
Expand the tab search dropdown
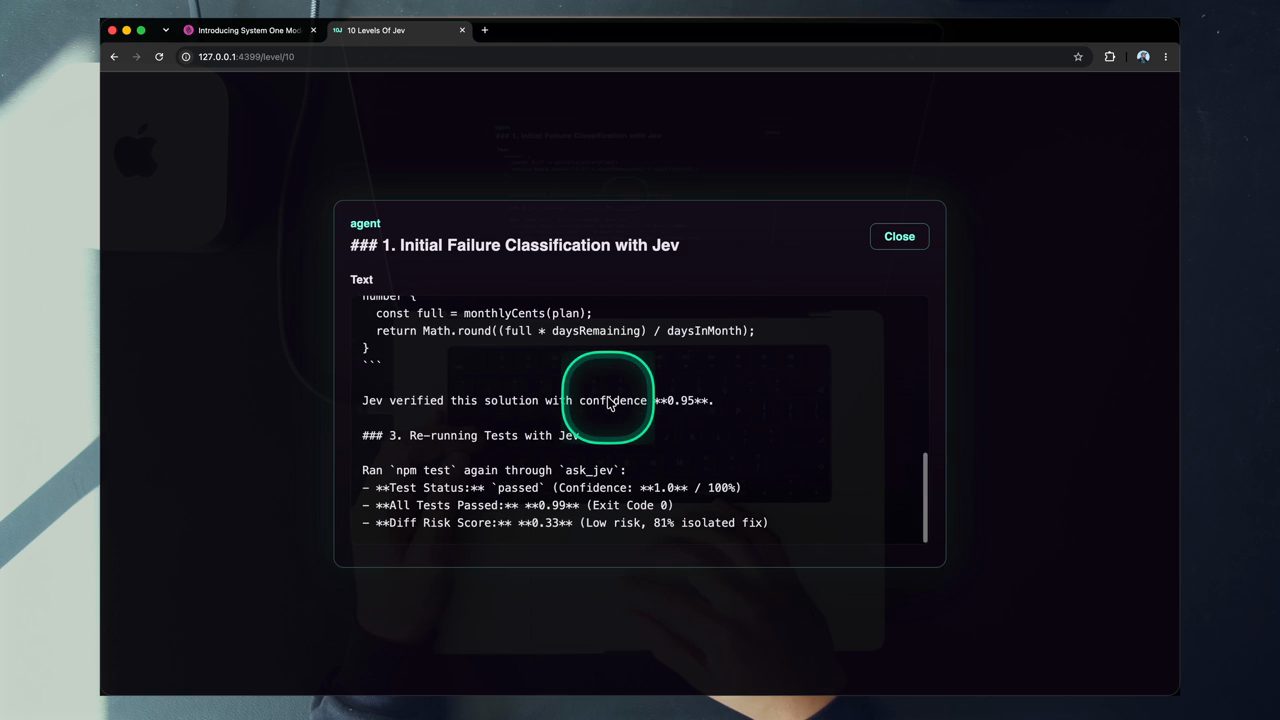point(166,30)
